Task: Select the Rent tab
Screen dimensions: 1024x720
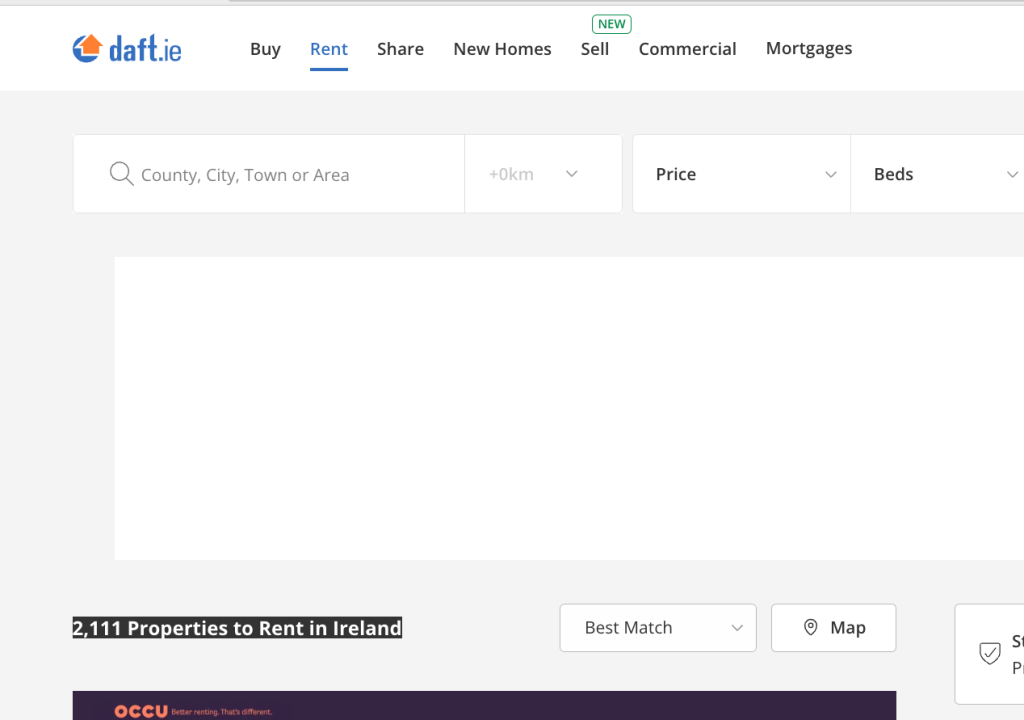Action: [x=328, y=49]
